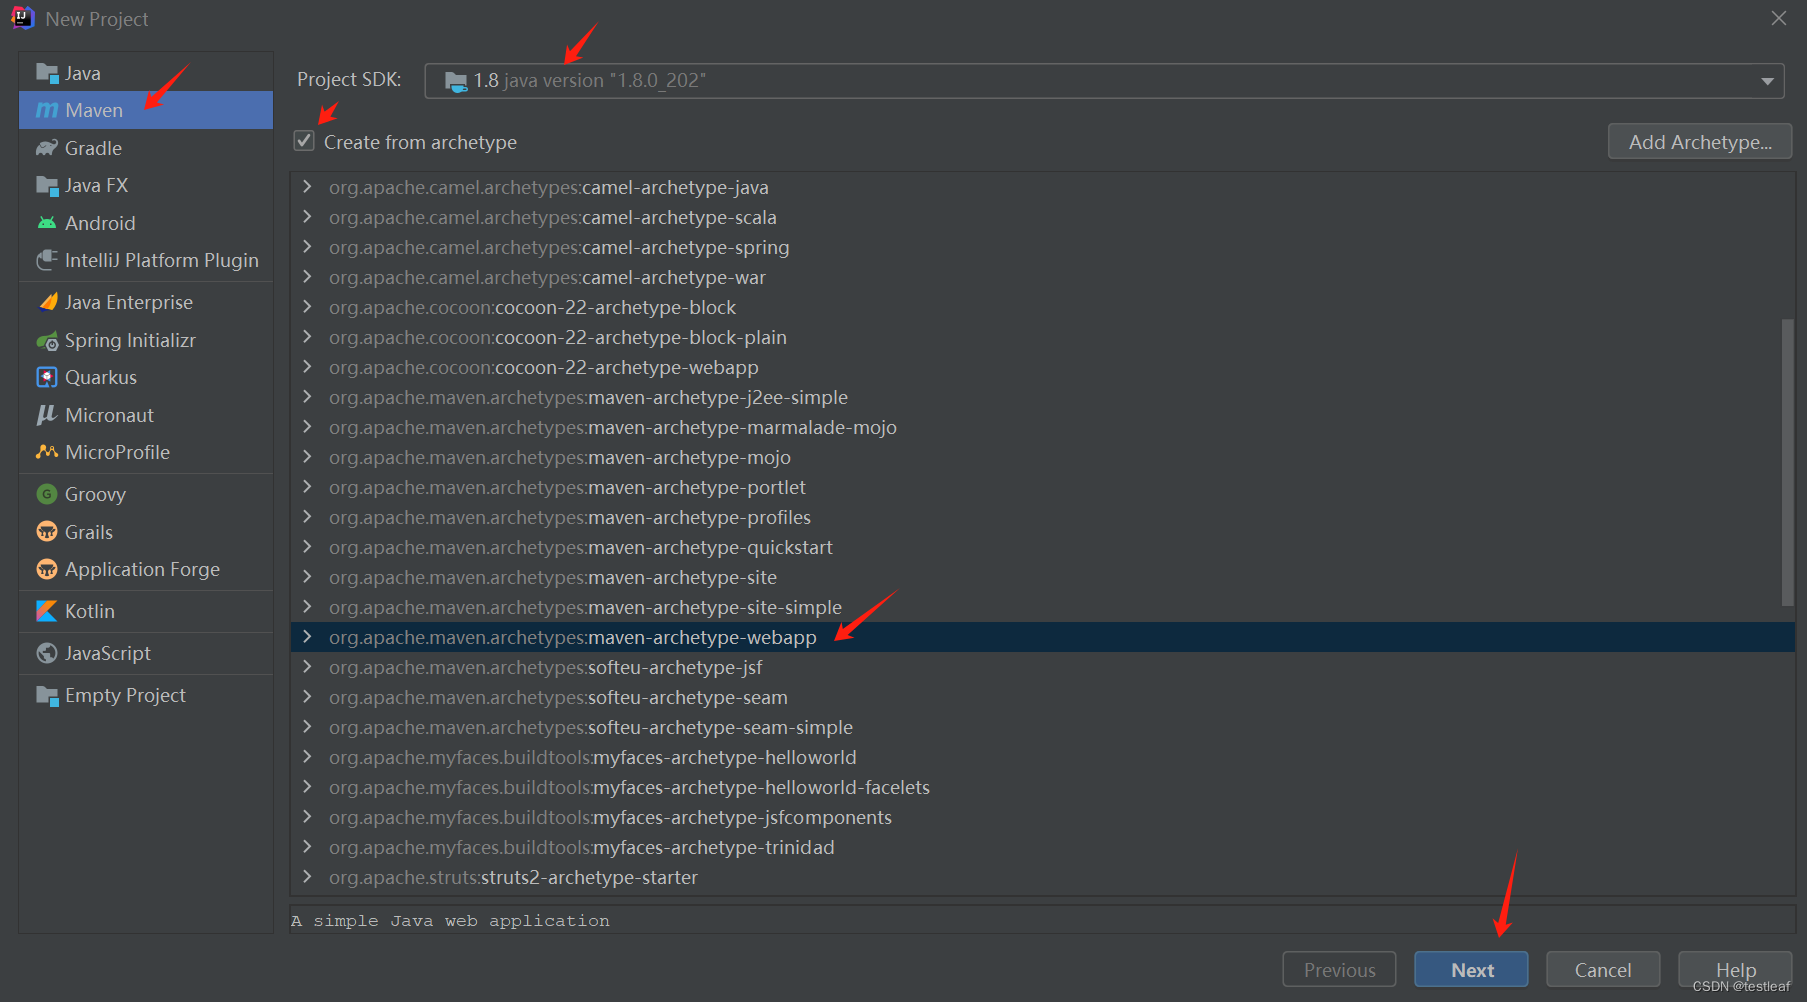Click the MicroProfile icon
This screenshot has width=1807, height=1002.
click(47, 452)
